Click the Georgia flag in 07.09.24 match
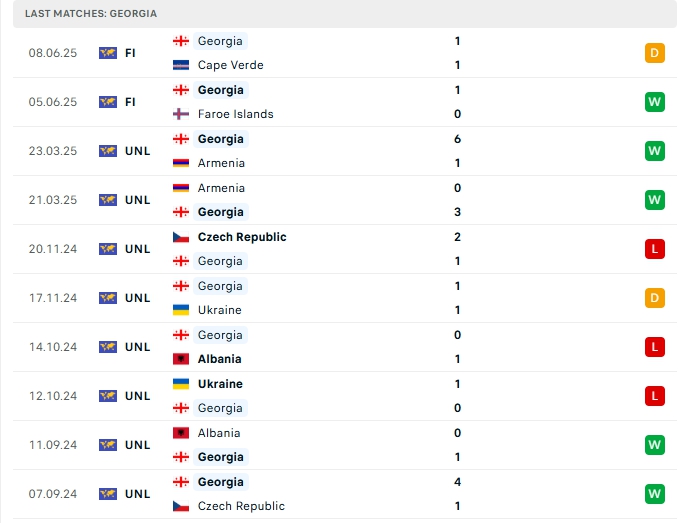688x523 pixels. (181, 482)
